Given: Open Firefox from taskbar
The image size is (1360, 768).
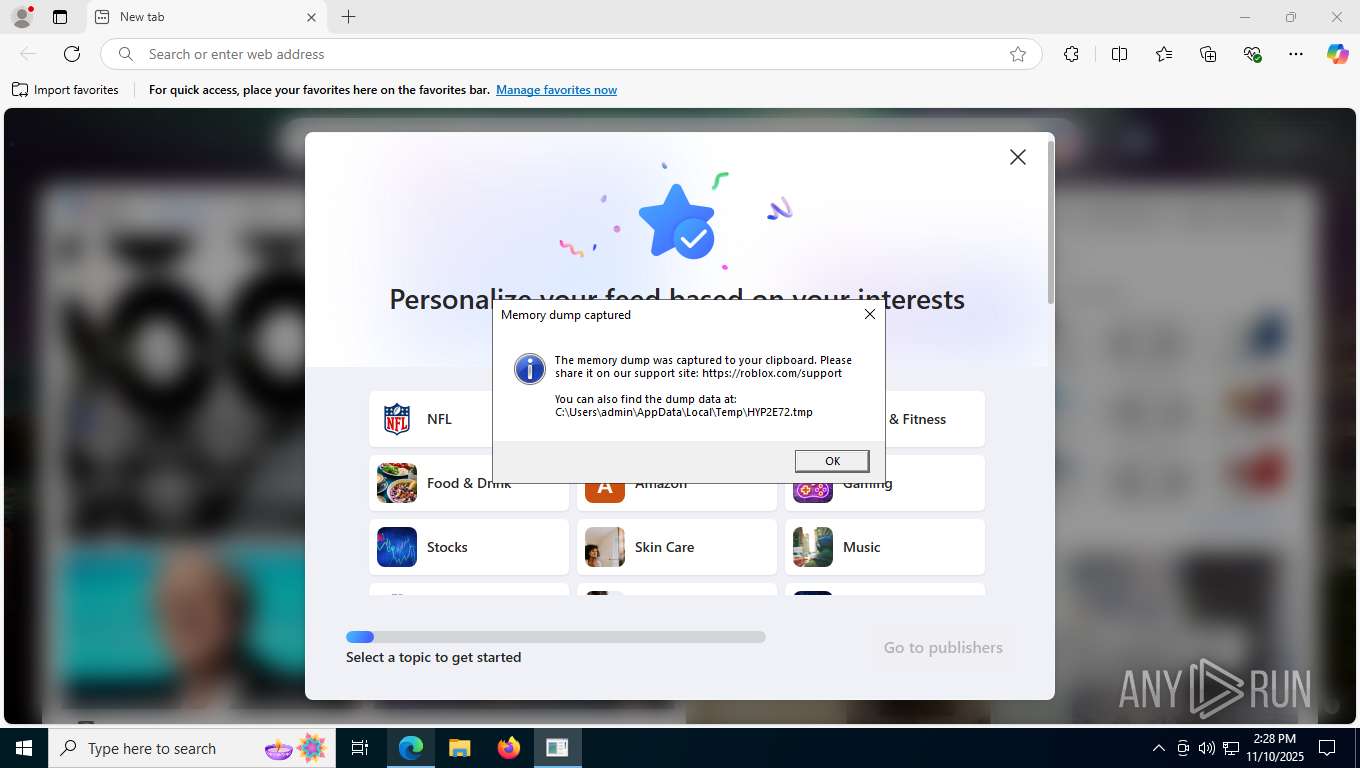Looking at the screenshot, I should pos(509,748).
